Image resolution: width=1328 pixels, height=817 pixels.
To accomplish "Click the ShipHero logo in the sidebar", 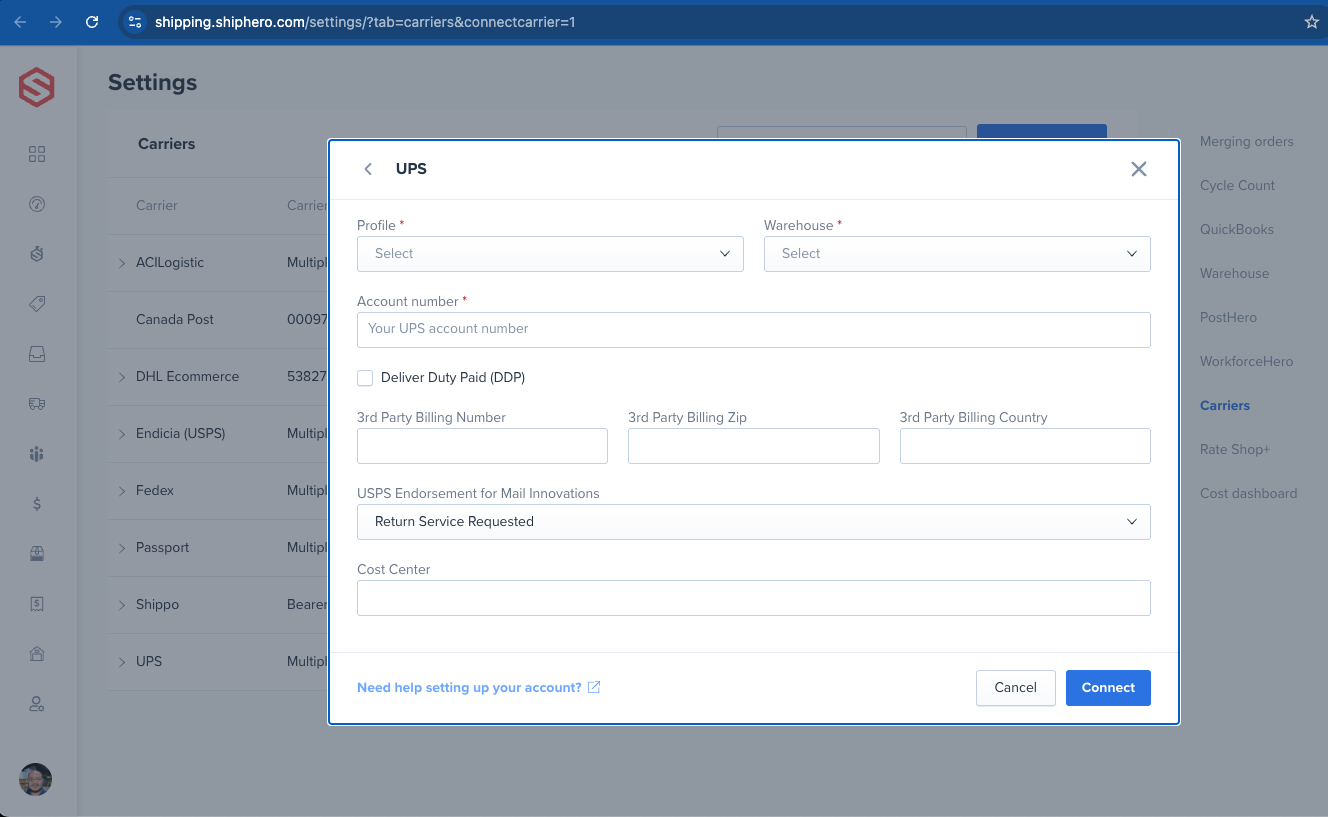I will tap(37, 88).
